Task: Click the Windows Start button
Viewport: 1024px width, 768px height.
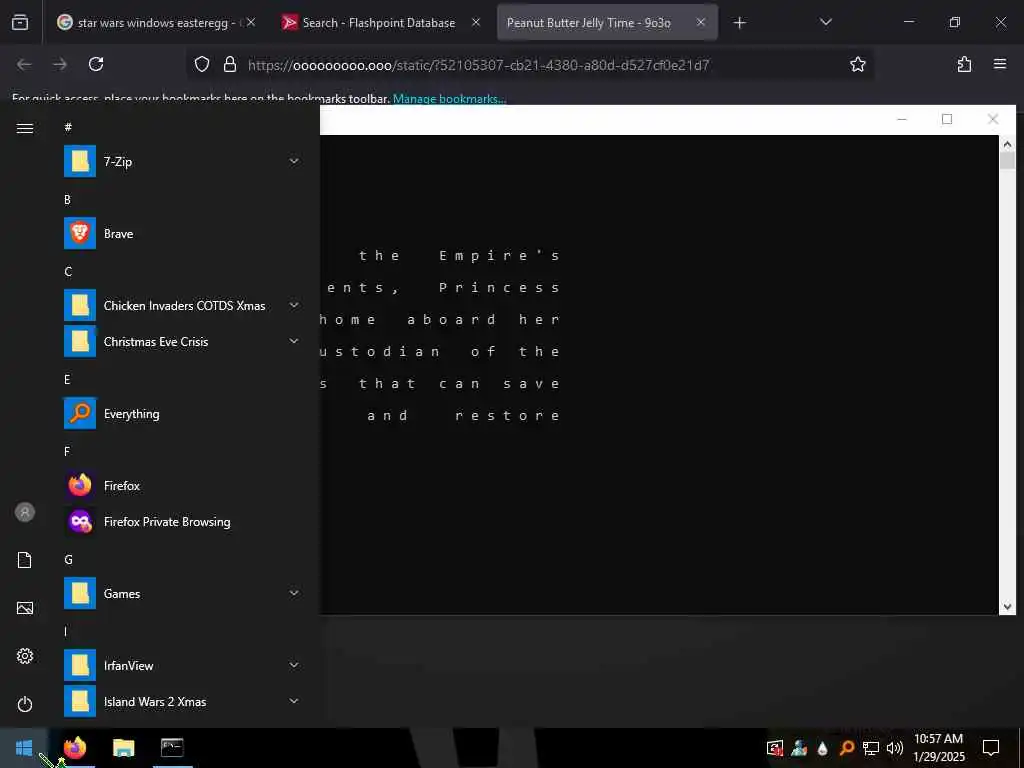Action: point(24,748)
